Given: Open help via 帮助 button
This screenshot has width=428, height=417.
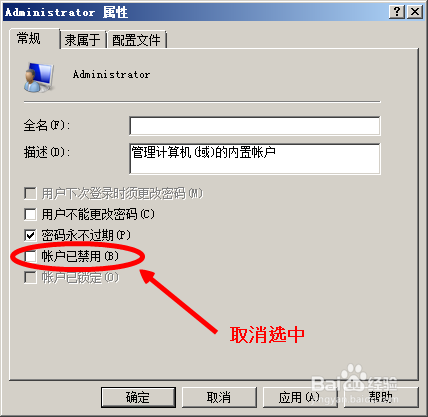Looking at the screenshot, I should click(x=381, y=397).
